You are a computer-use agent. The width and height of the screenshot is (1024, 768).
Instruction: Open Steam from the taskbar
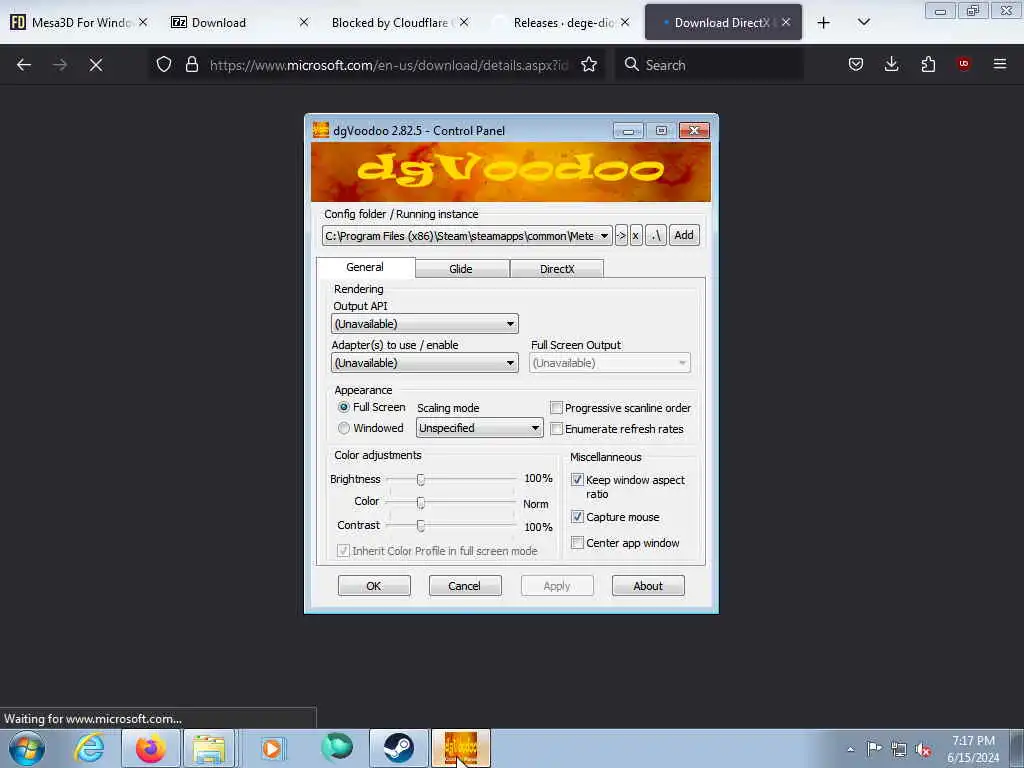pyautogui.click(x=399, y=748)
